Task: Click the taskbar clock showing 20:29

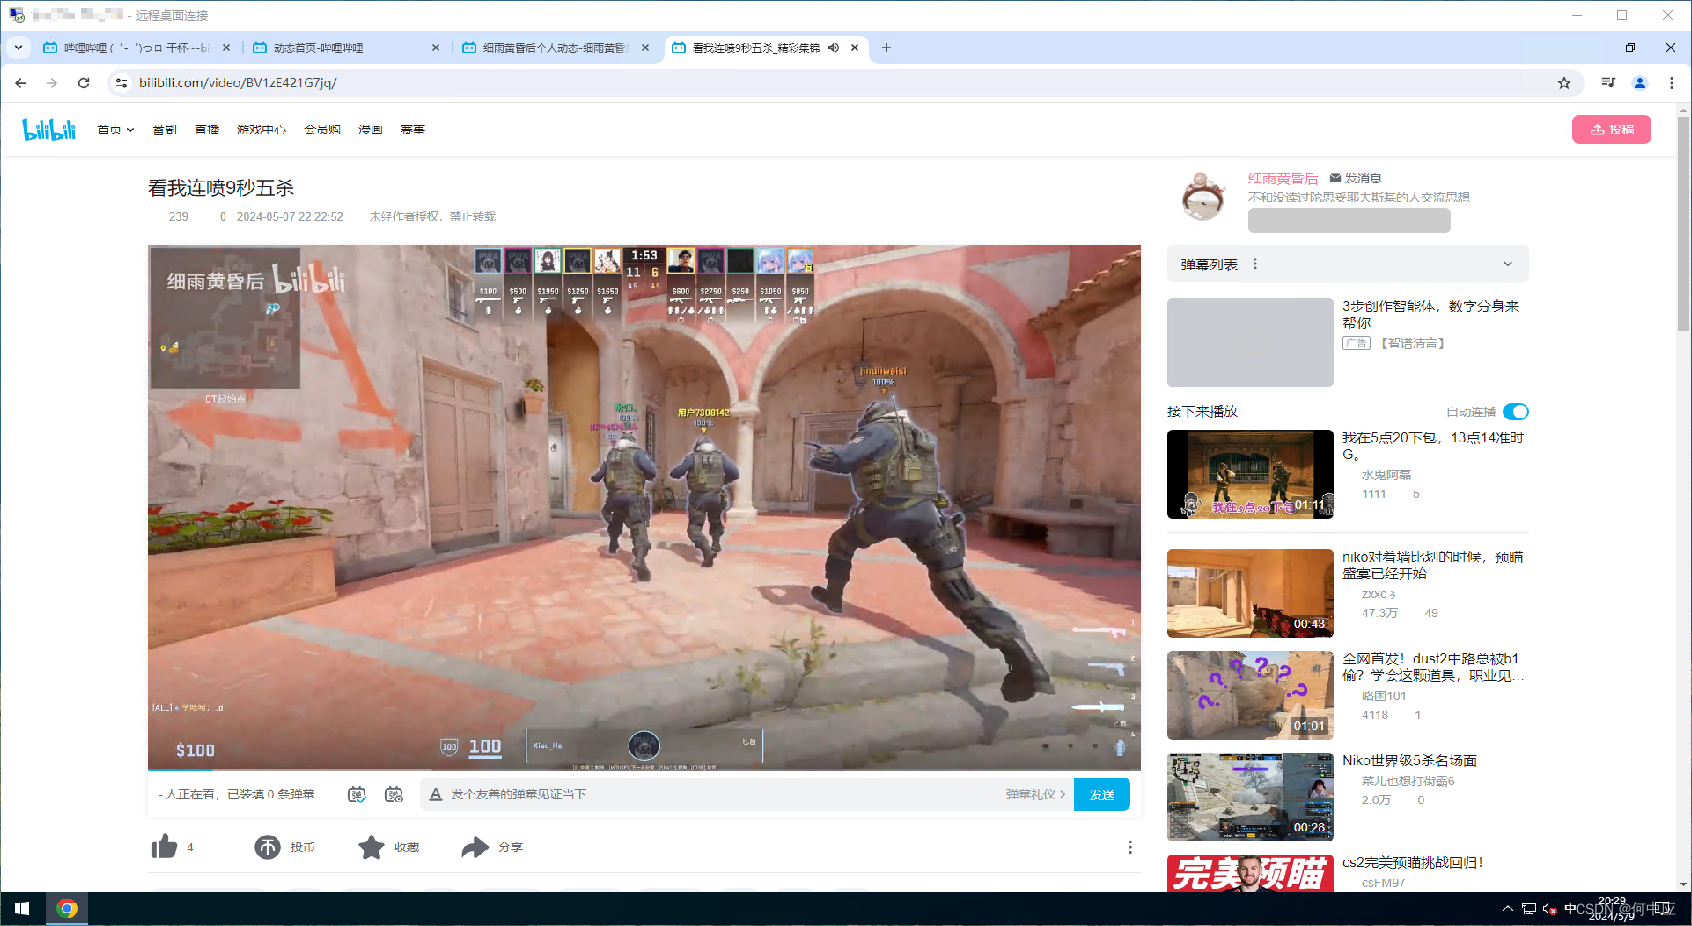Action: click(x=1612, y=908)
